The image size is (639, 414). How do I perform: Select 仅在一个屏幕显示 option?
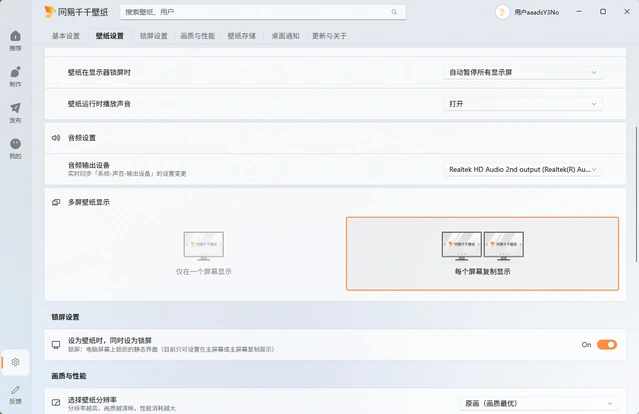tap(203, 253)
